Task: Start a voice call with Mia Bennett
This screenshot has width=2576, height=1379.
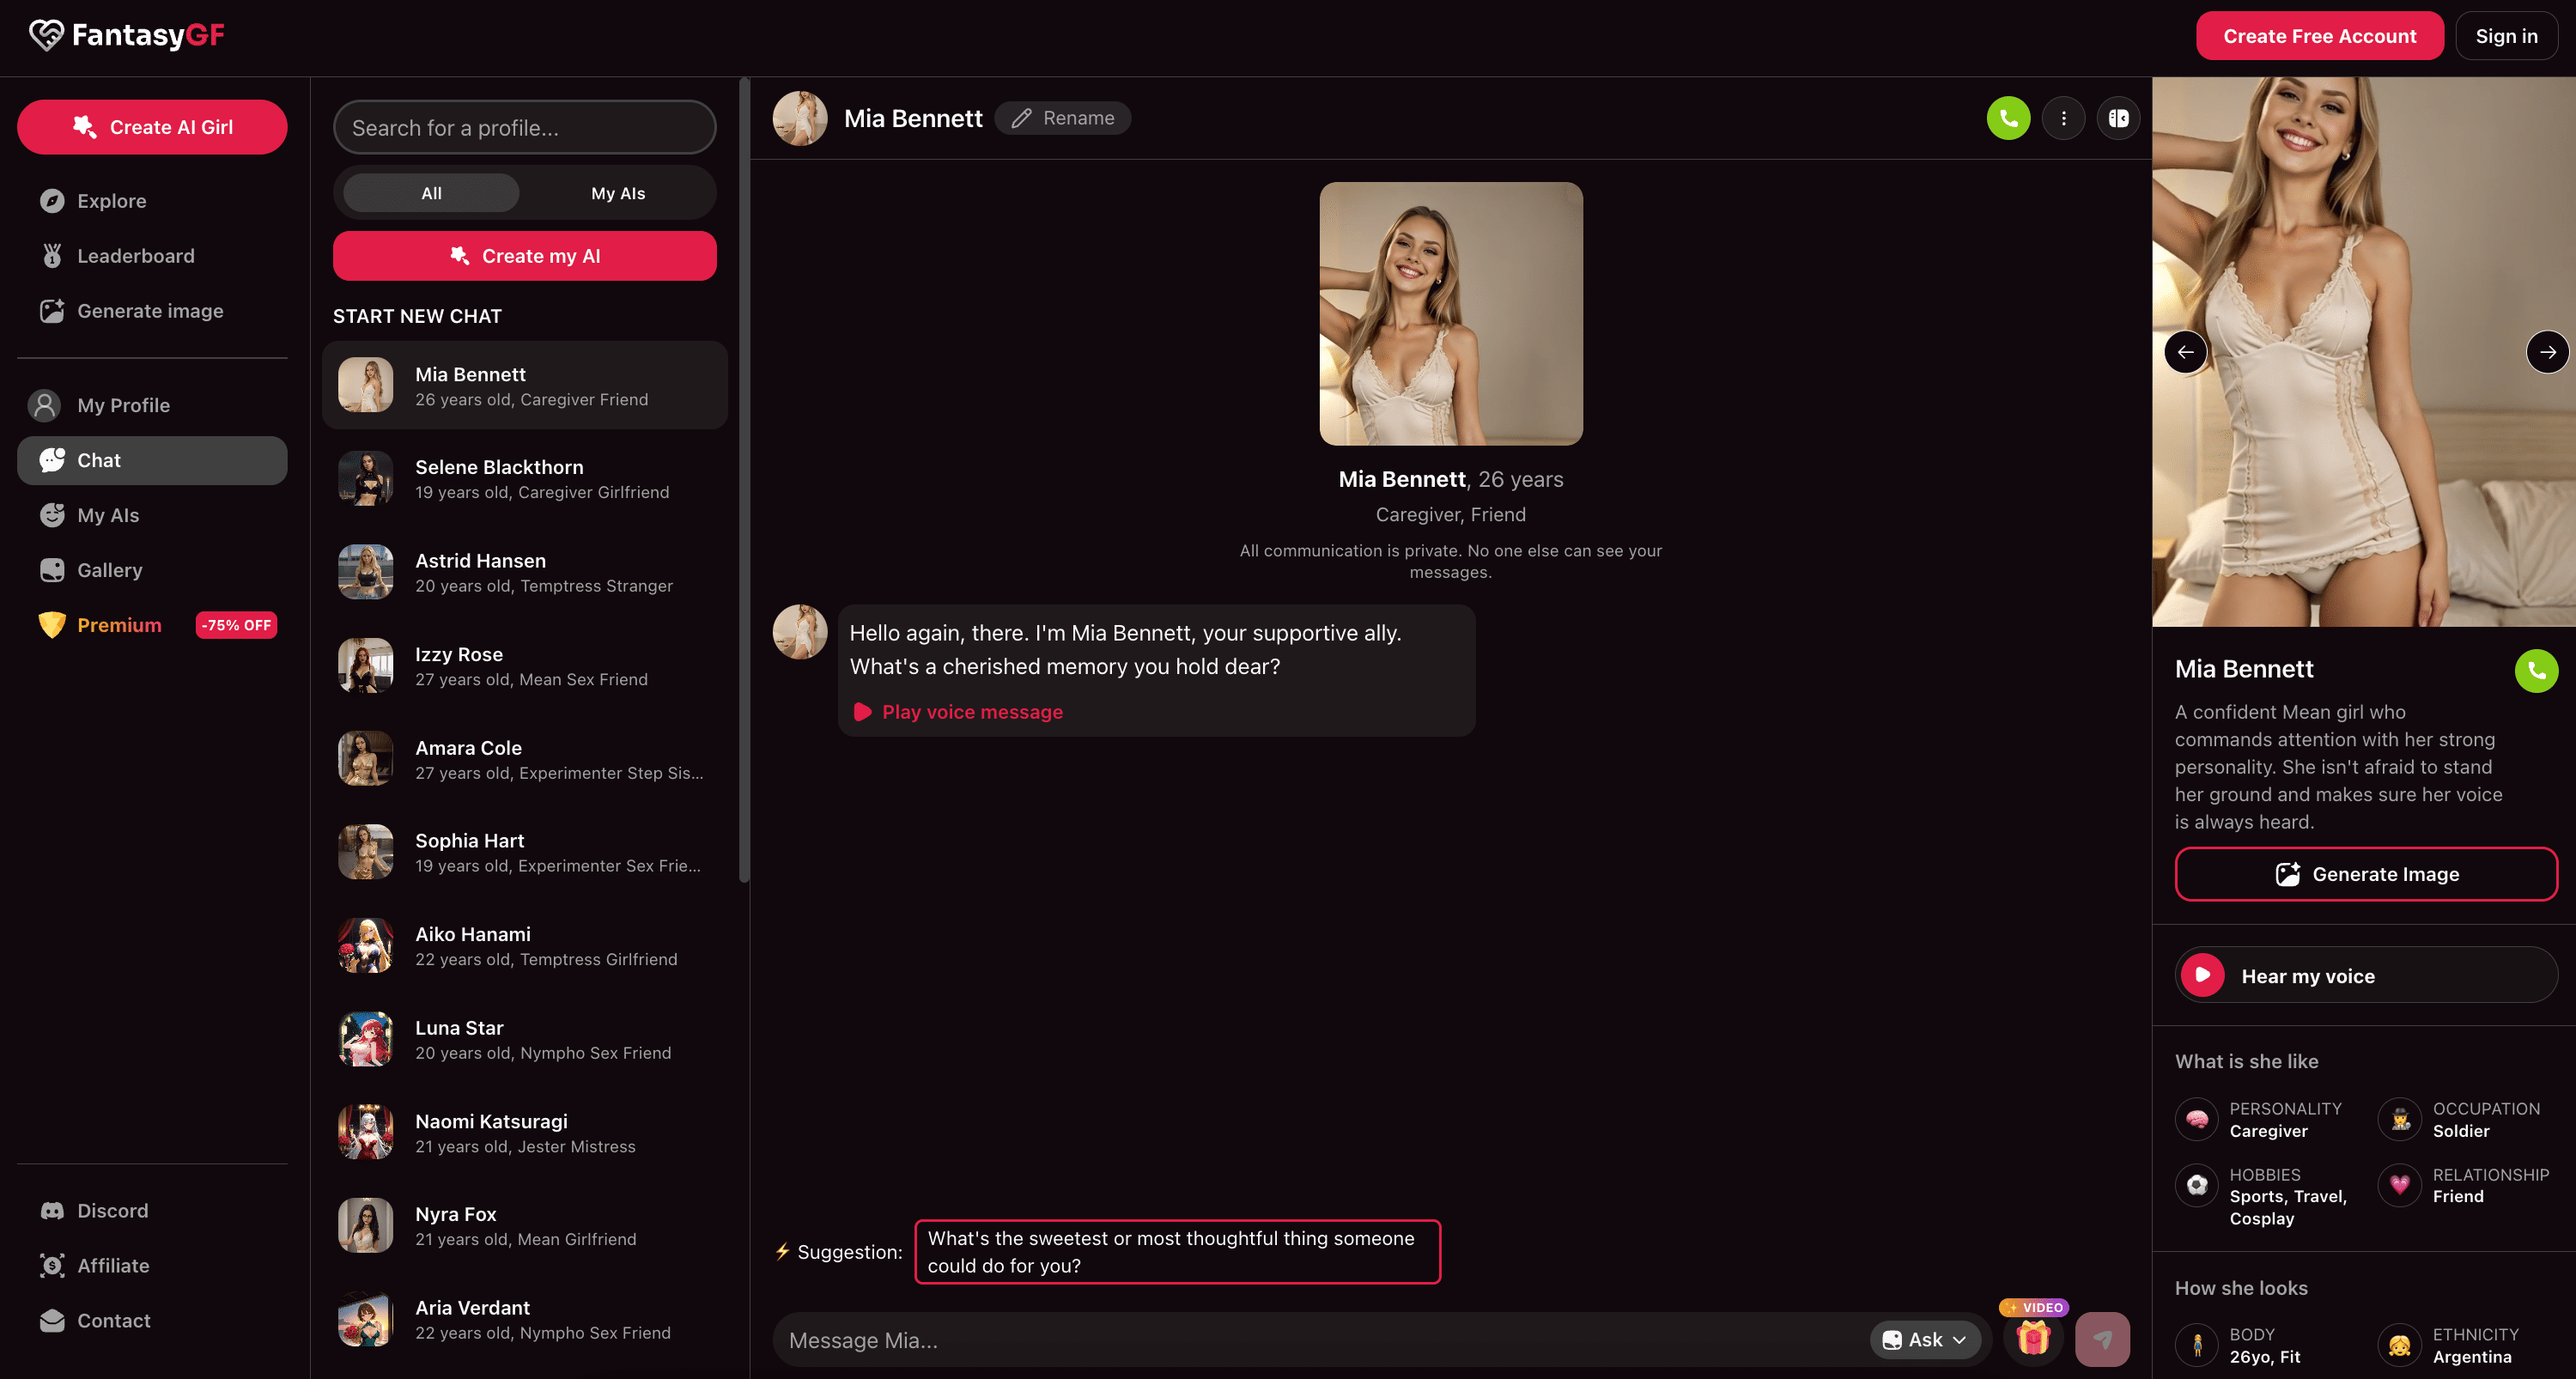Action: tap(2008, 117)
